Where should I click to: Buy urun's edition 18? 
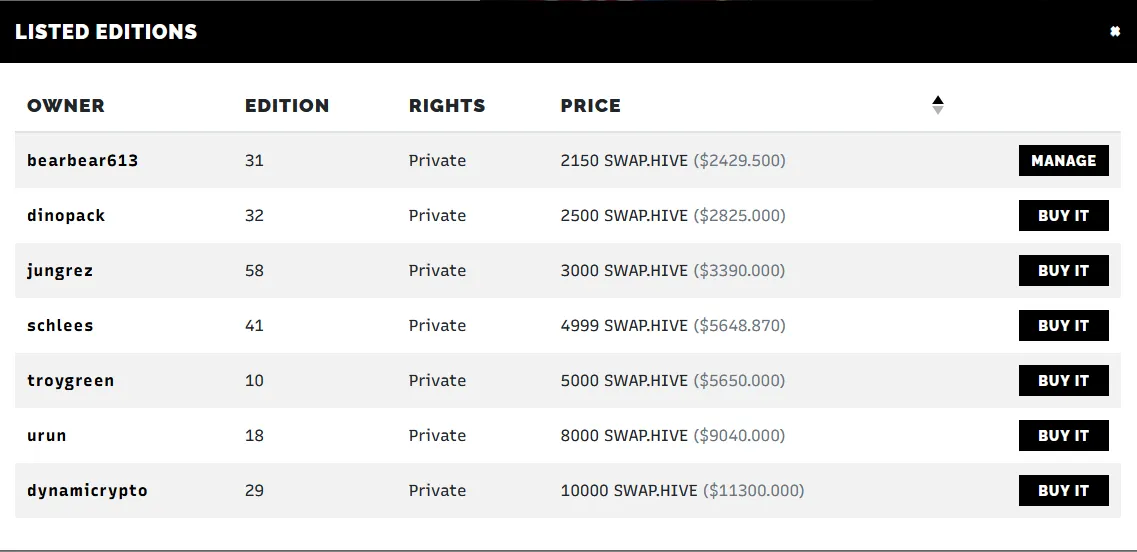(1063, 435)
